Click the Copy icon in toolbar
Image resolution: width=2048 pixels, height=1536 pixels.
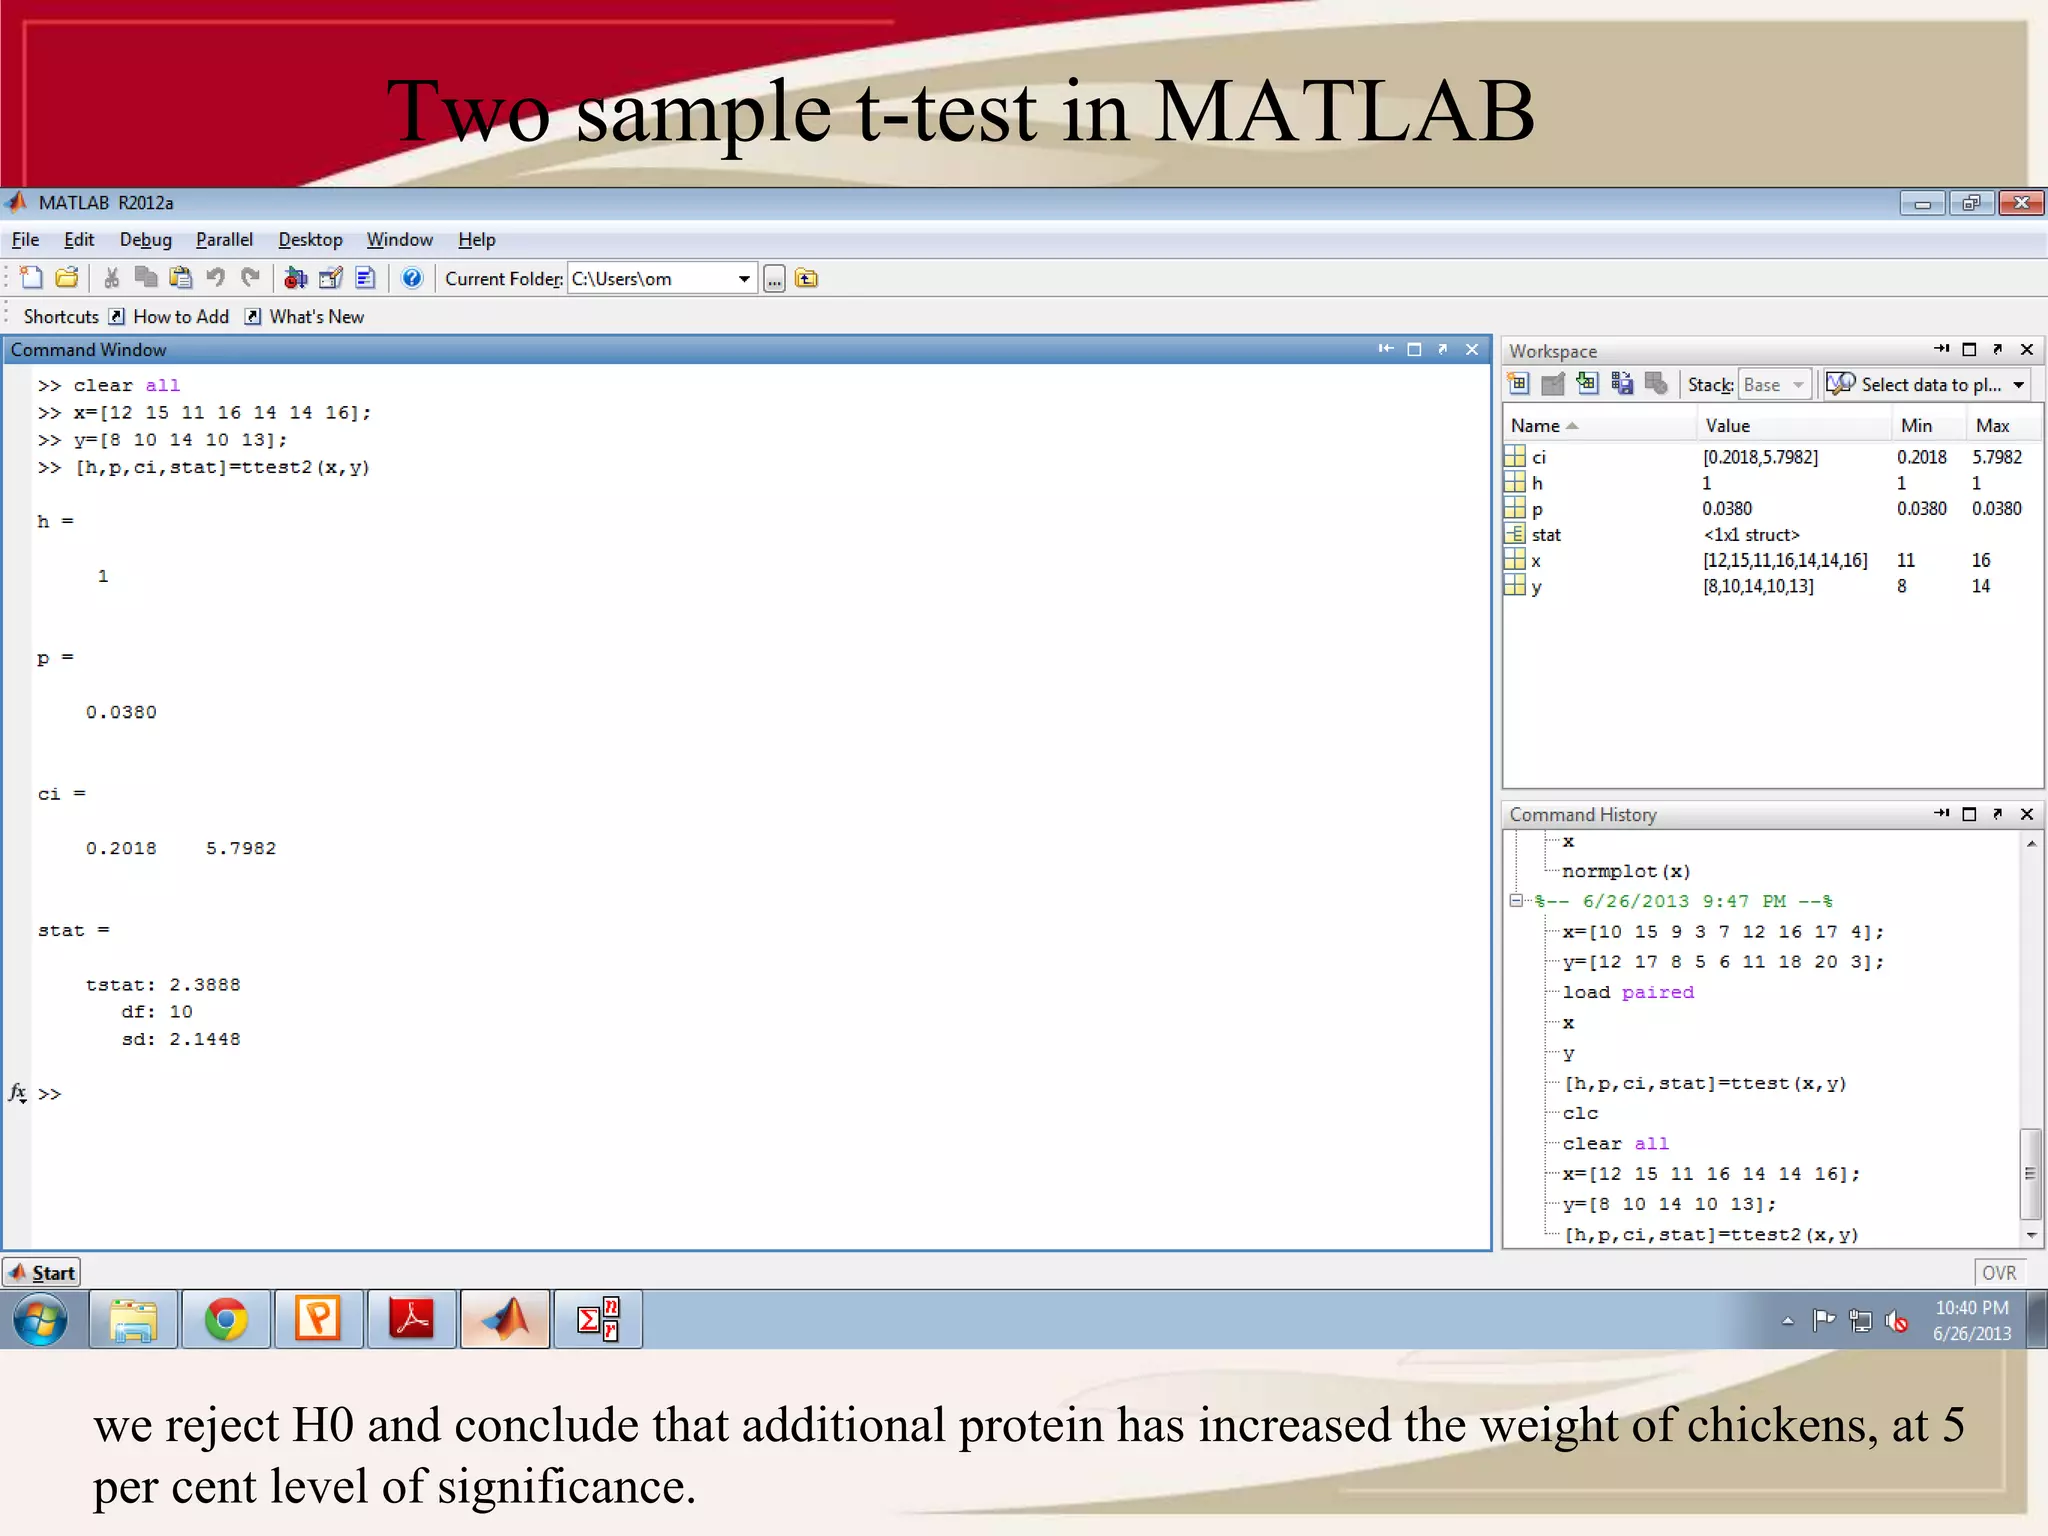point(146,278)
